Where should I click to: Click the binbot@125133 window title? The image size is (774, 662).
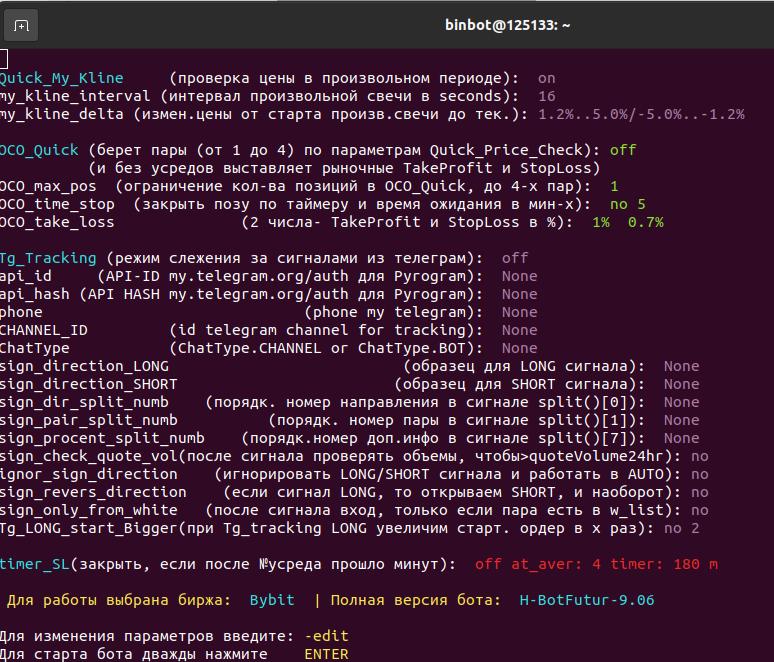coord(507,25)
